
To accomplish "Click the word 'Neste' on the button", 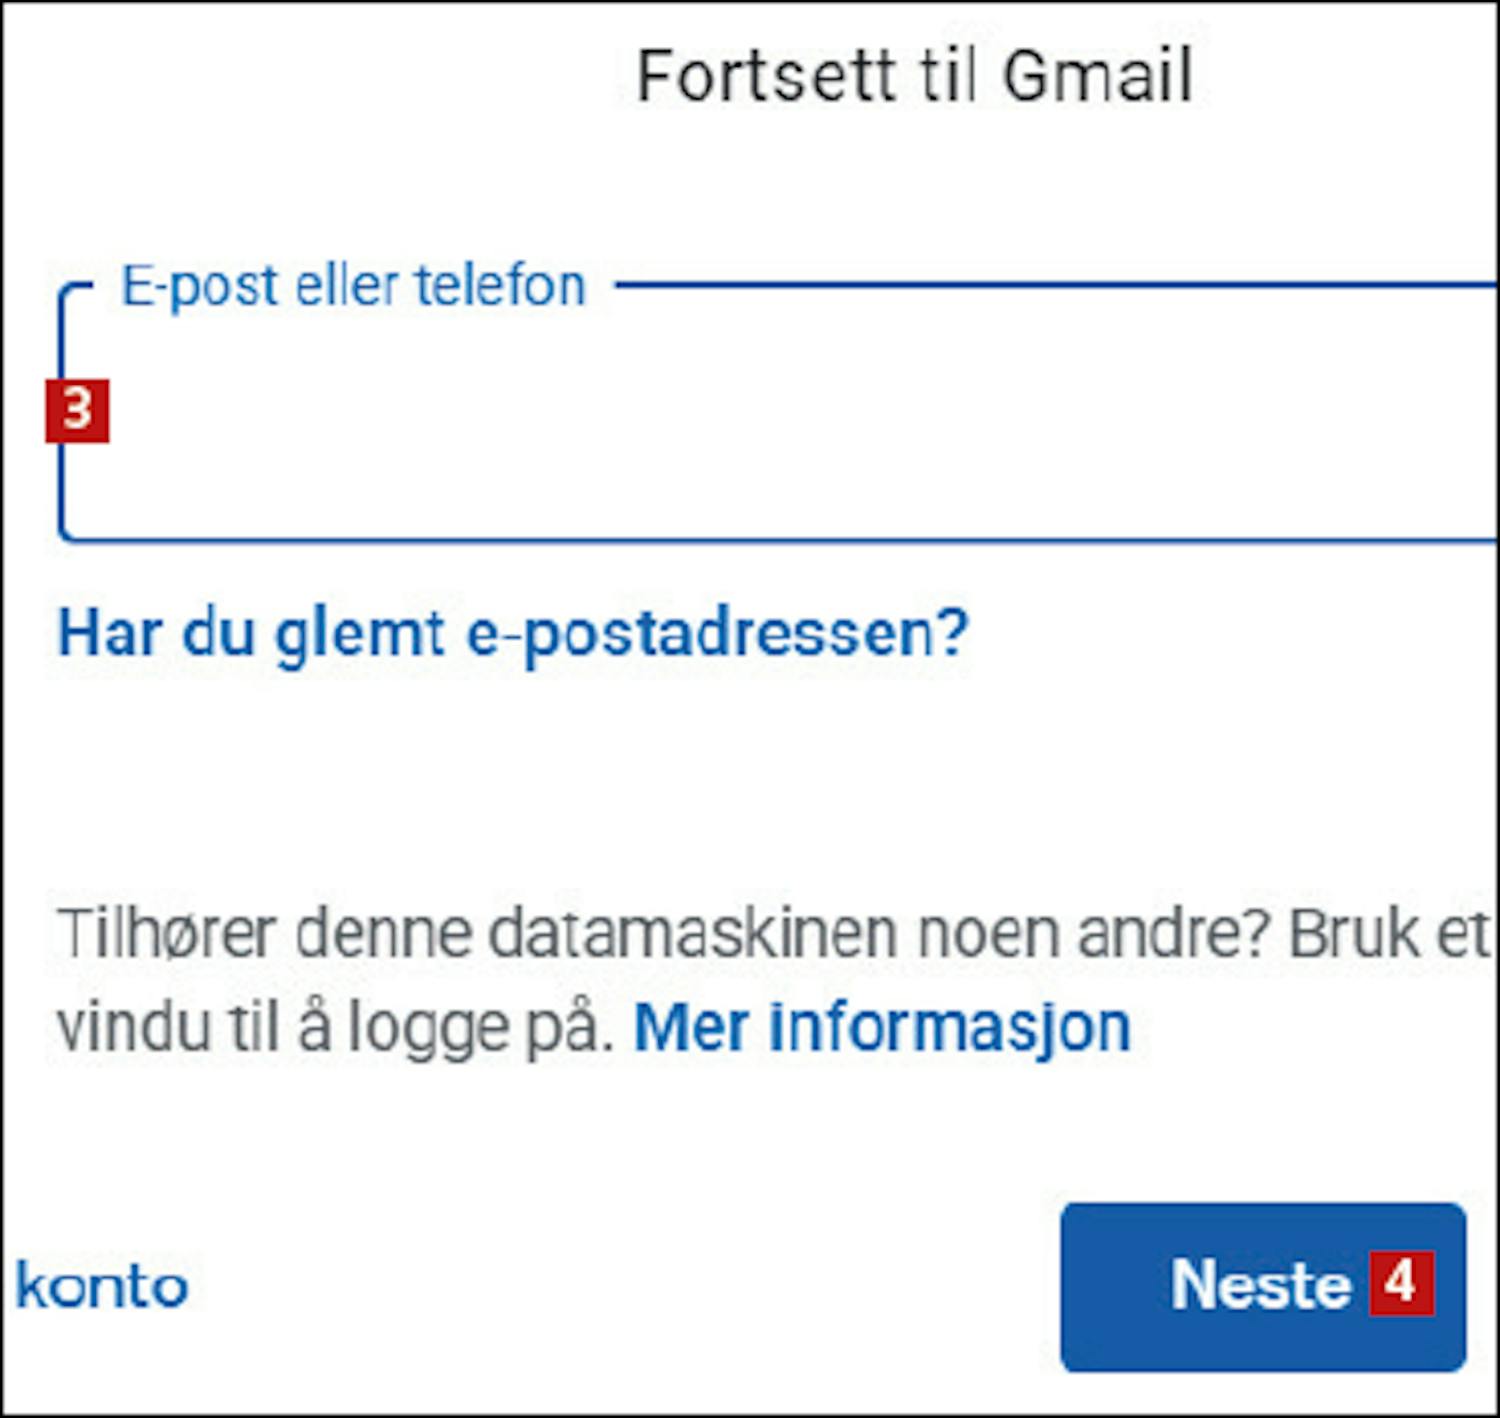I will pyautogui.click(x=1260, y=1285).
